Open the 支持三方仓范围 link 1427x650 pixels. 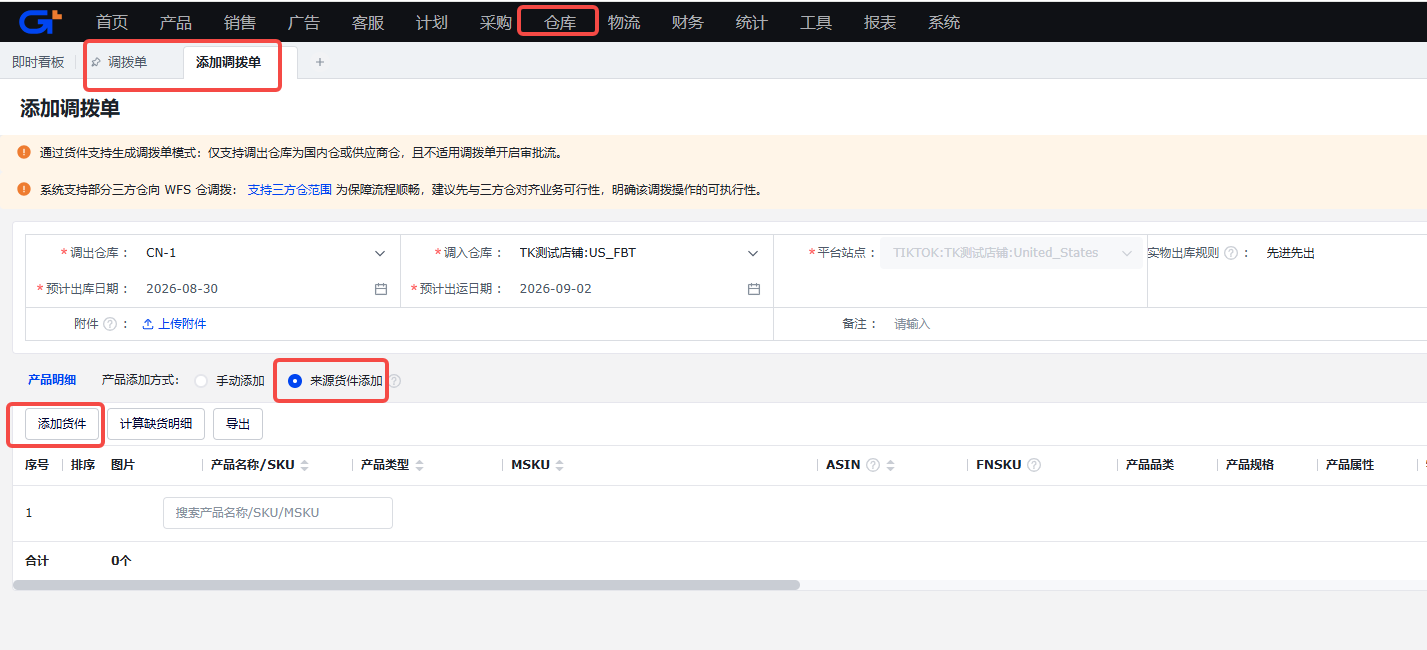click(289, 189)
